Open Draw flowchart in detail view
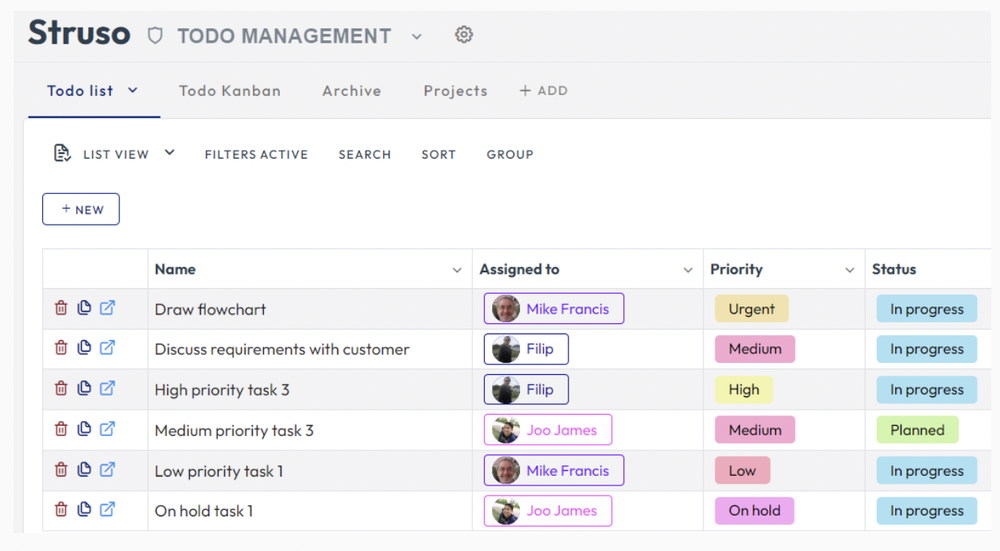The height and width of the screenshot is (551, 1000). pyautogui.click(x=107, y=307)
